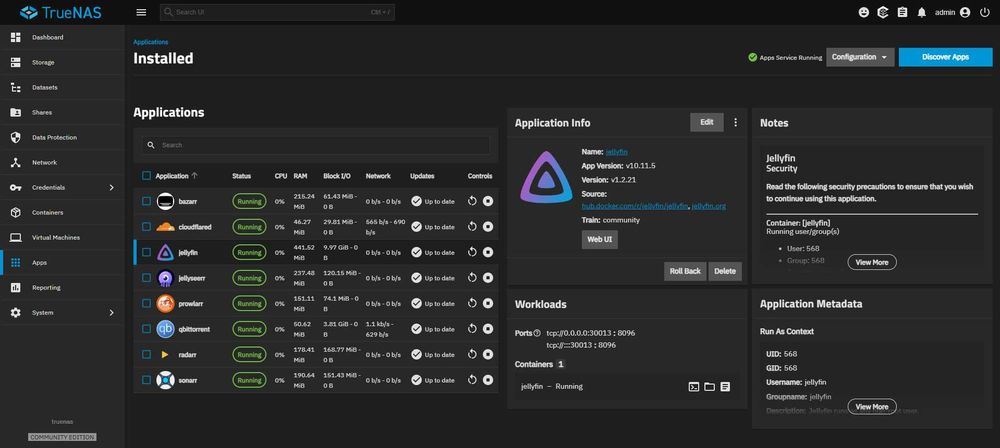Open the alerts bell icon

pyautogui.click(x=922, y=12)
